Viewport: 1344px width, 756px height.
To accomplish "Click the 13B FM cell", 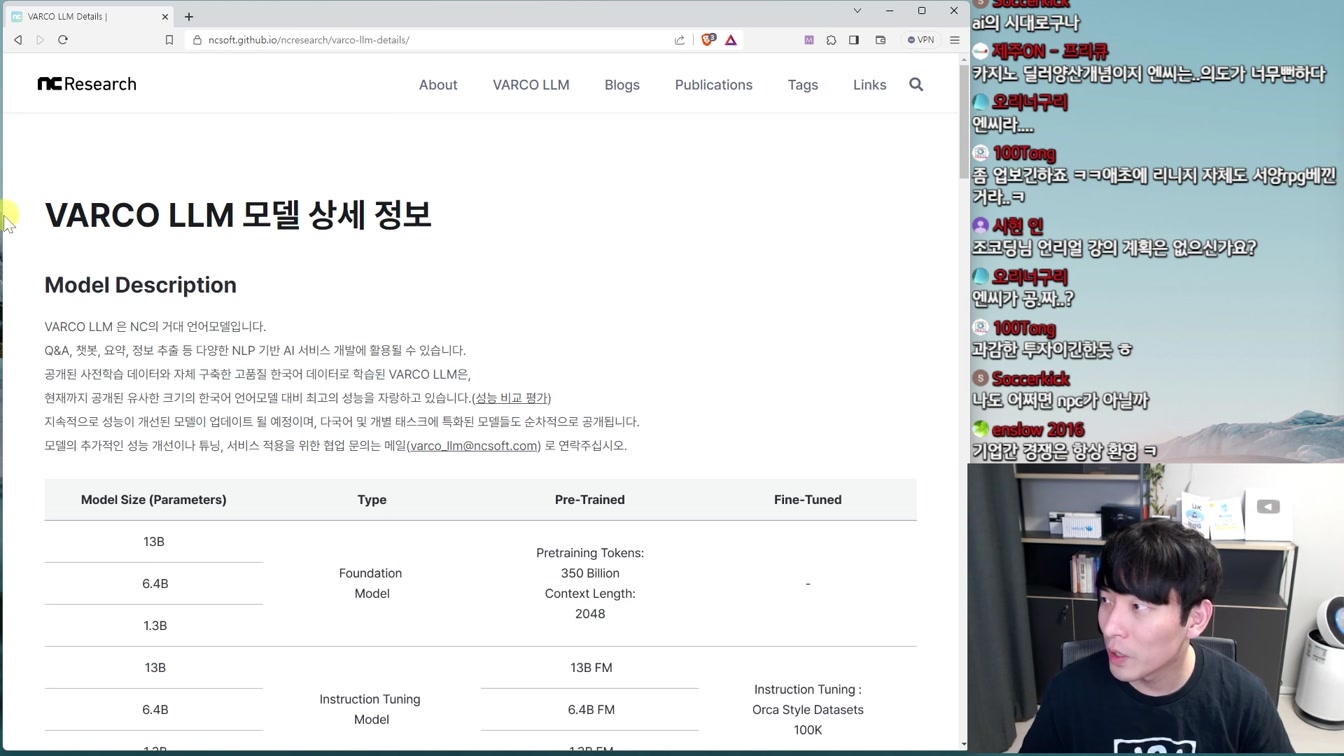I will 591,668.
